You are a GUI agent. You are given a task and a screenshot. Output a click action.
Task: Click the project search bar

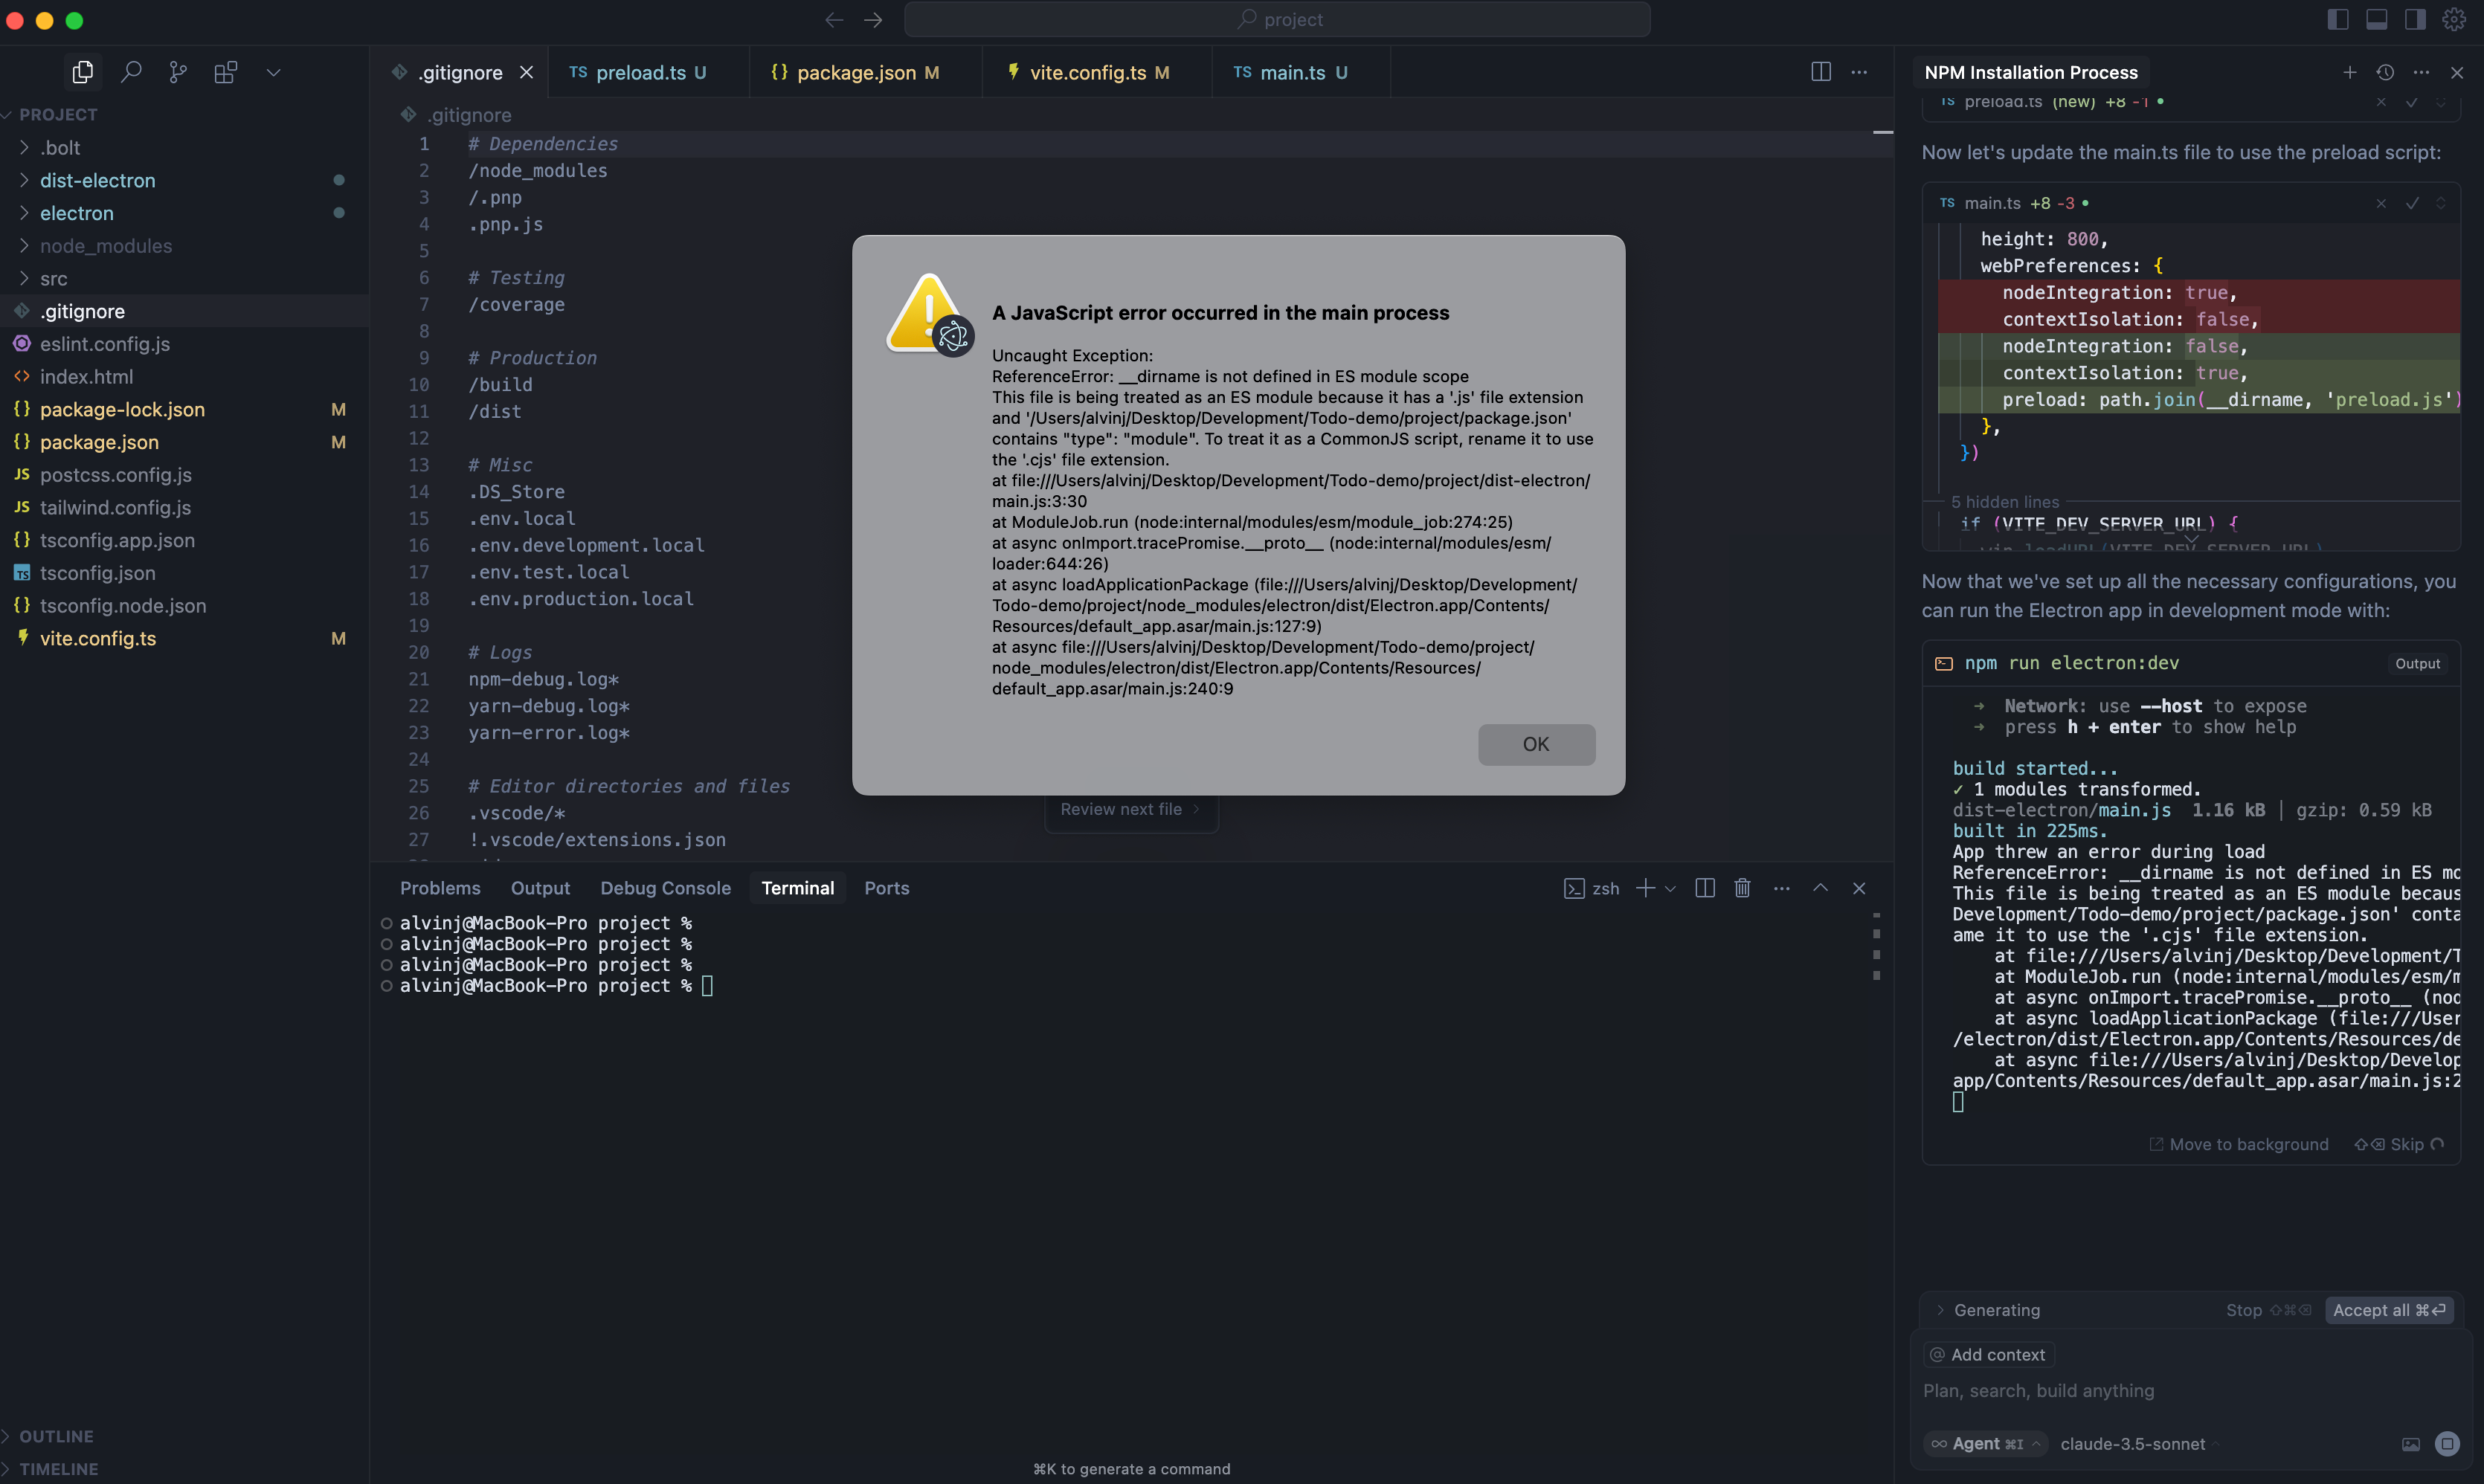(x=1277, y=19)
